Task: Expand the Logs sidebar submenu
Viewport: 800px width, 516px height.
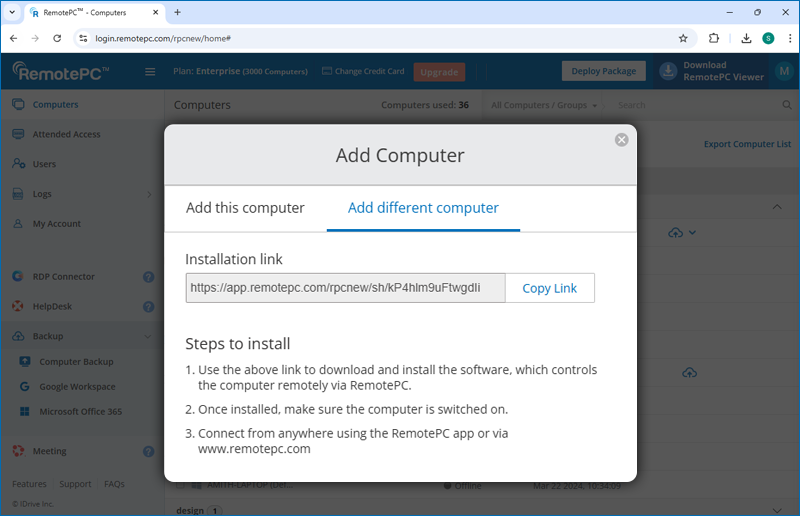Action: pyautogui.click(x=149, y=194)
